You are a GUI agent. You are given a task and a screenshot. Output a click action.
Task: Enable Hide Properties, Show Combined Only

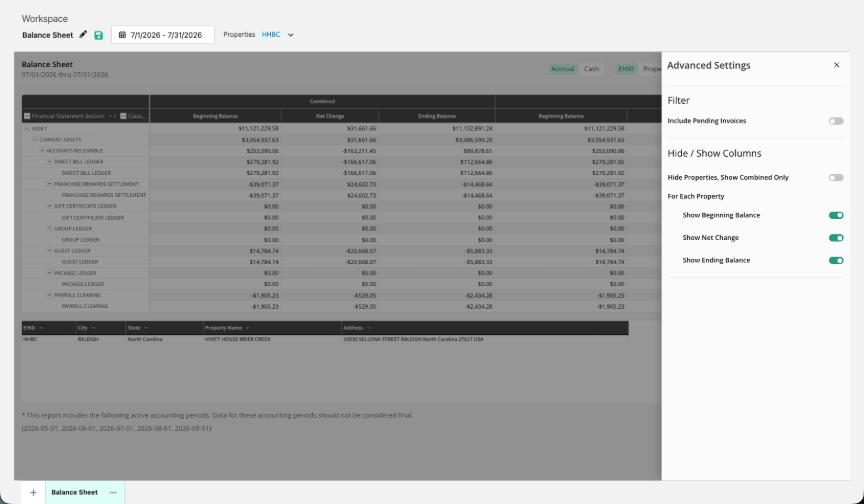(x=836, y=178)
